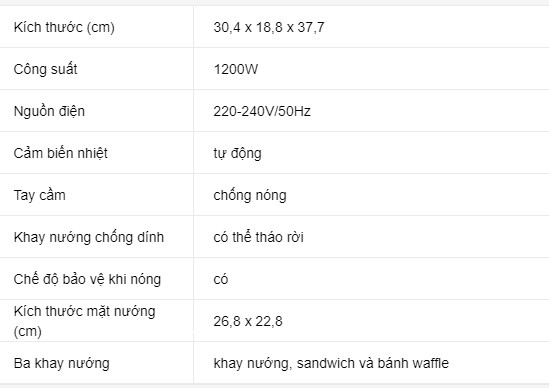
Task: Select the 26,8 x 22,8 grill size value
Action: click(248, 321)
